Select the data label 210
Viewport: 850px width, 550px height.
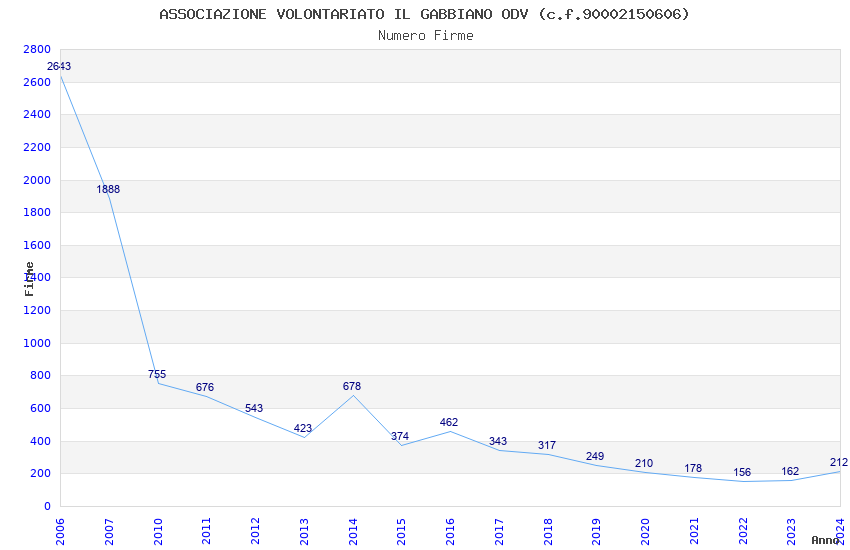[x=644, y=463]
